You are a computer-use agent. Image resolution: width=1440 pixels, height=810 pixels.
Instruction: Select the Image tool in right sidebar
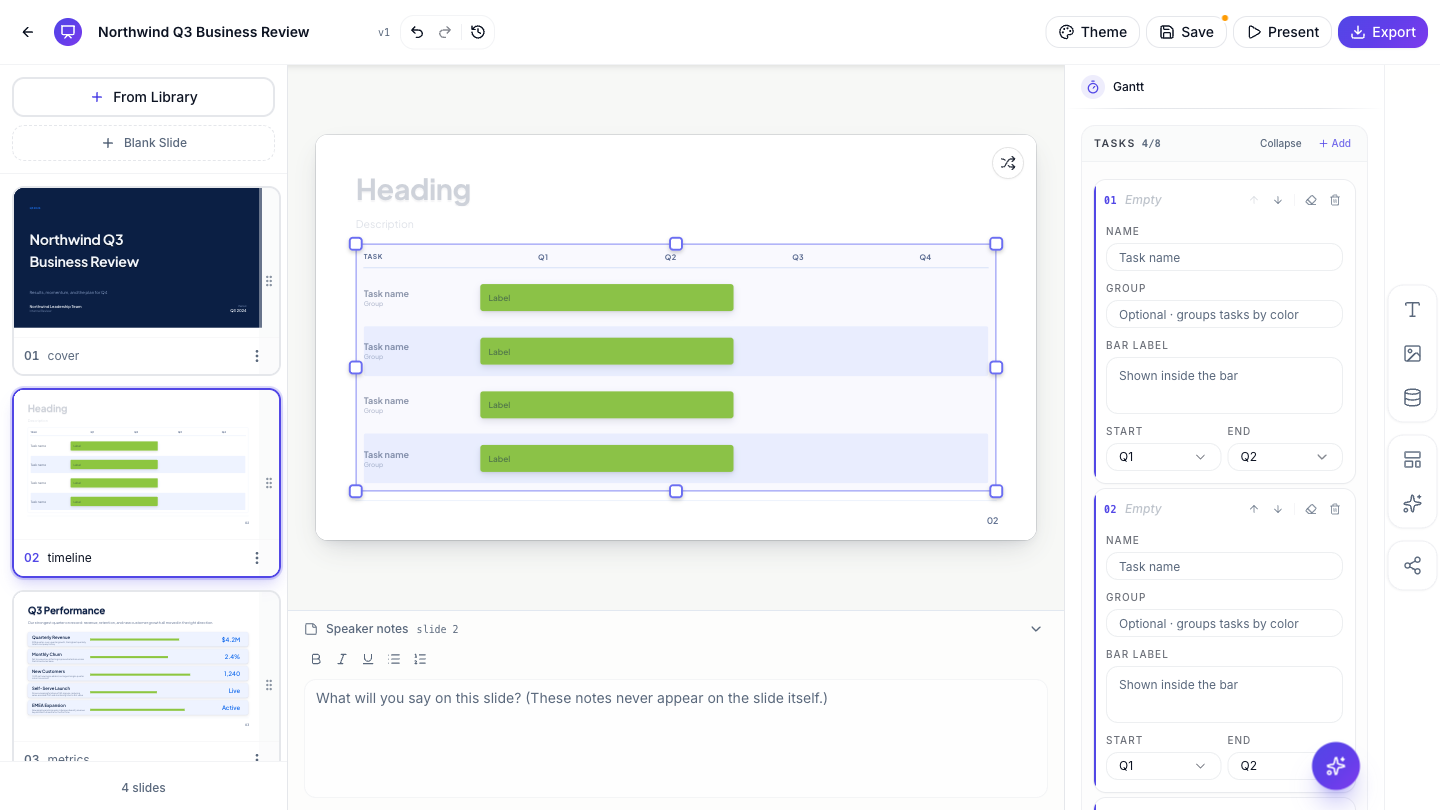pyautogui.click(x=1412, y=354)
